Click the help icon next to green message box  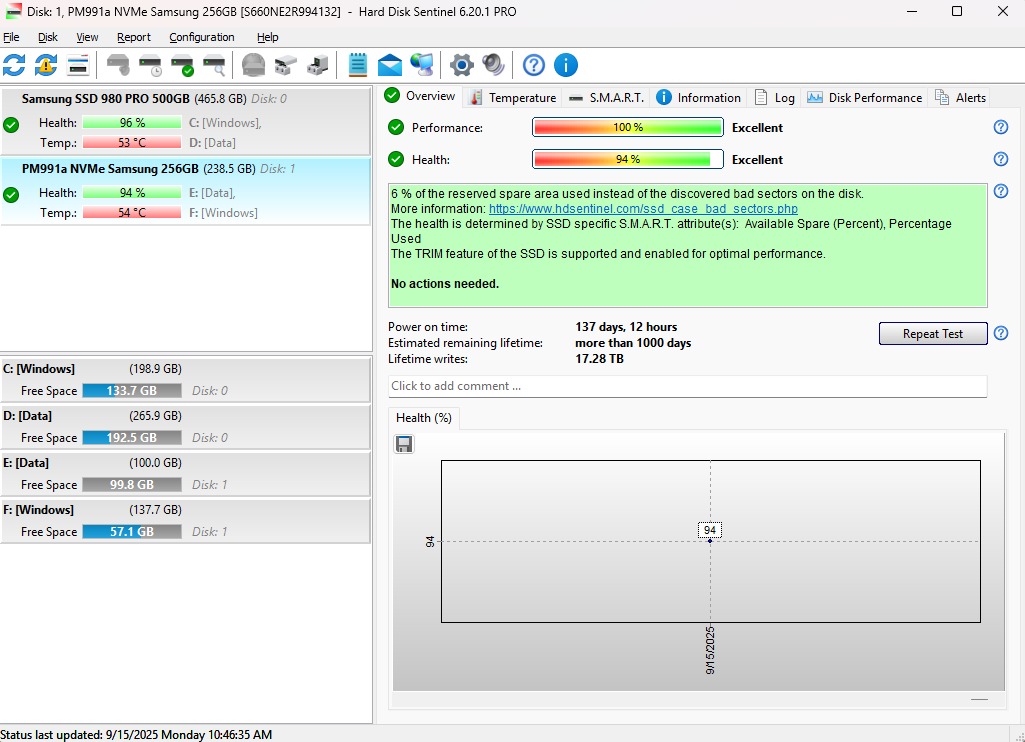point(1001,191)
